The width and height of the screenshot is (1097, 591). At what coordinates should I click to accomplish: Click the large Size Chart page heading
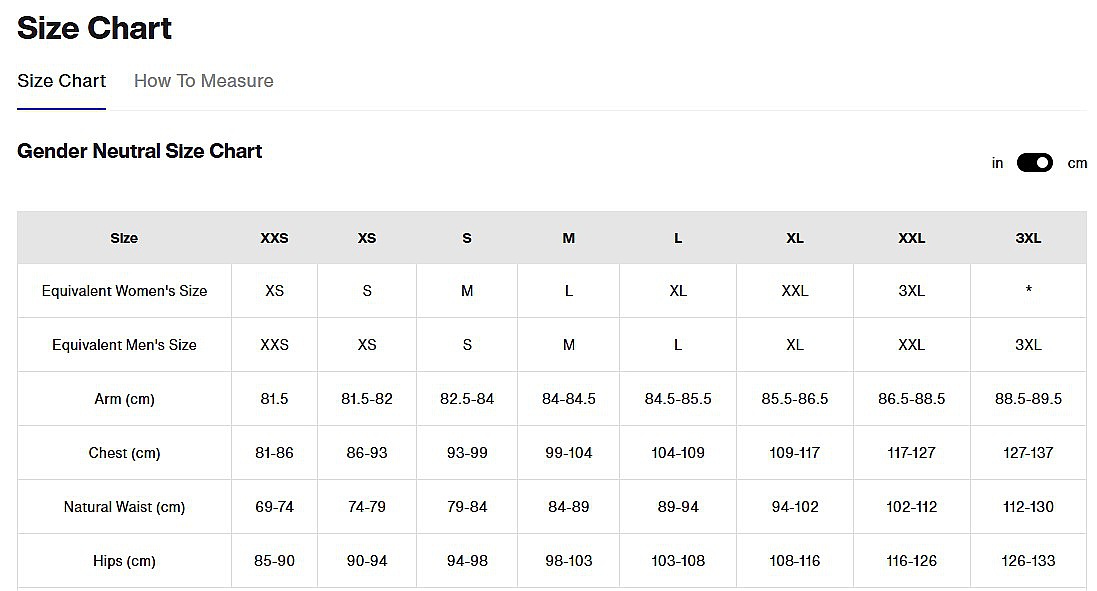click(x=94, y=28)
